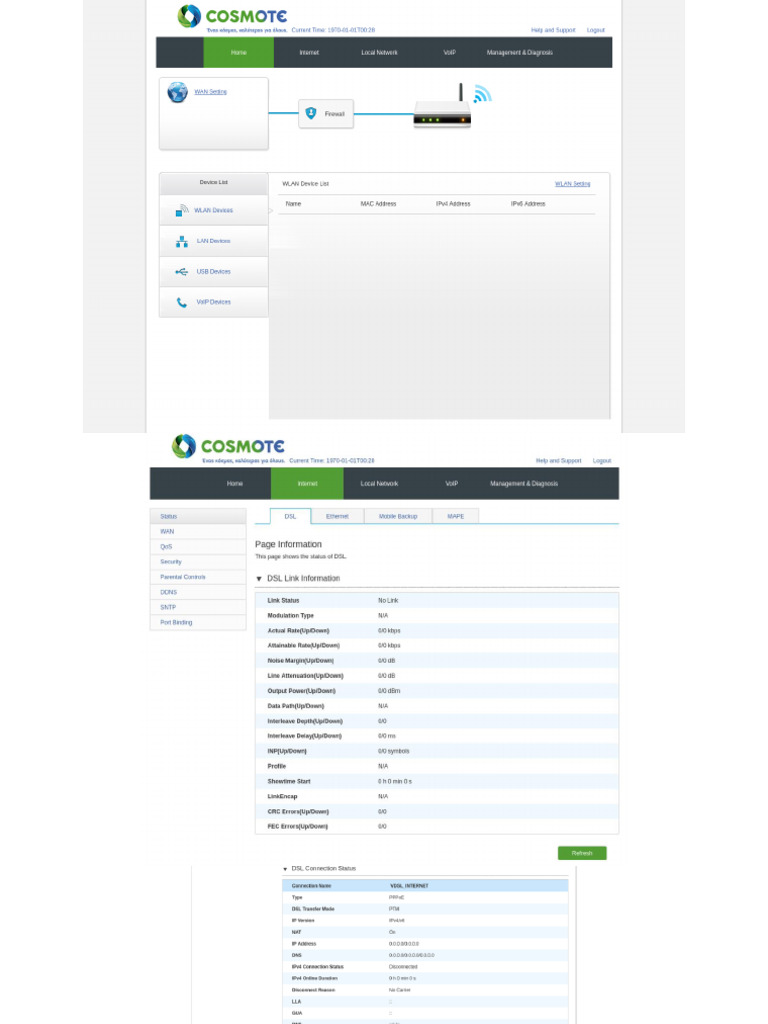The height and width of the screenshot is (1024, 768).
Task: Select Port Binding in the sidebar
Action: point(198,622)
